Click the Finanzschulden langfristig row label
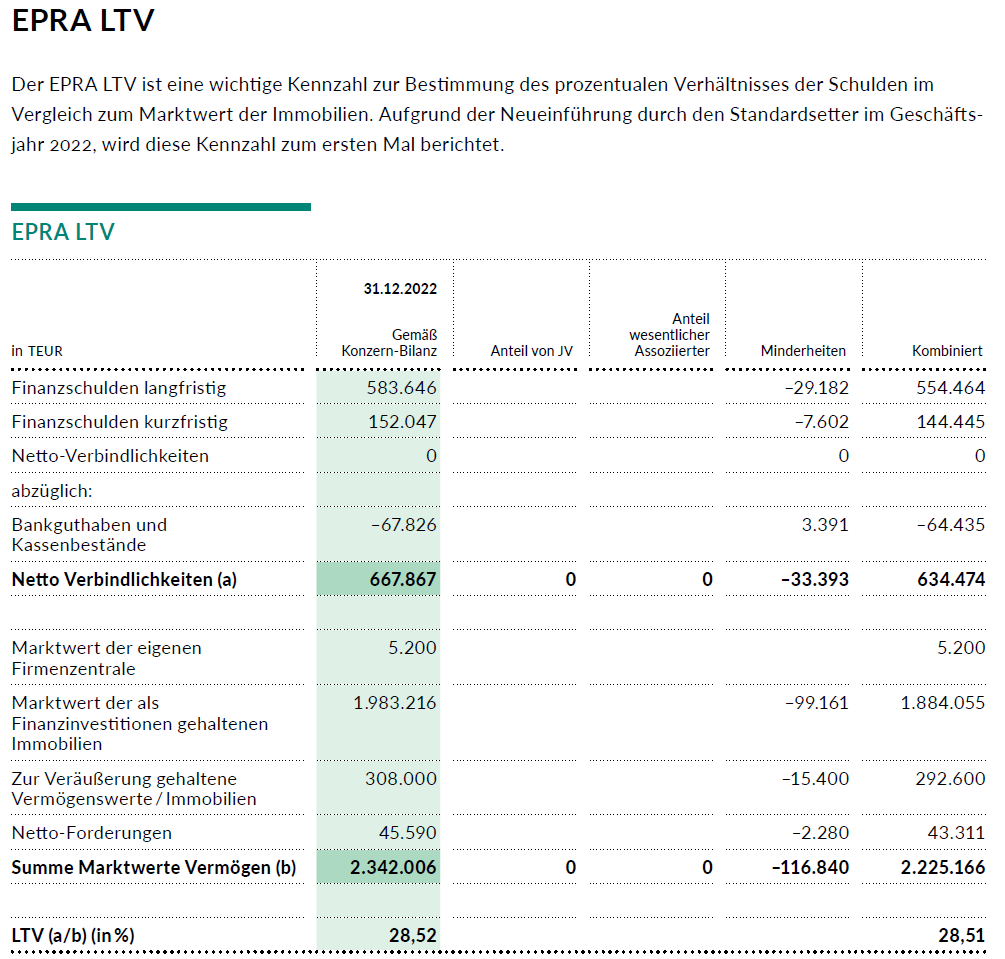Image resolution: width=1005 pixels, height=959 pixels. coord(119,388)
